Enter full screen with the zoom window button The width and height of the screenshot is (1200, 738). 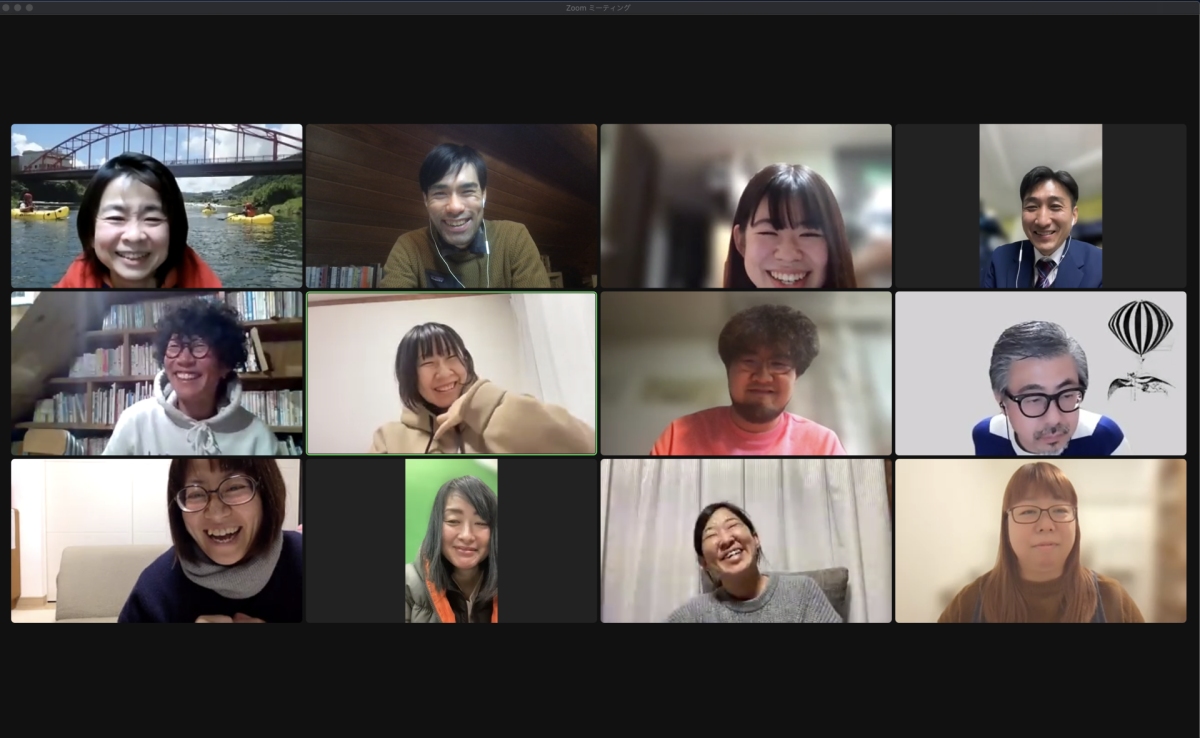pyautogui.click(x=30, y=7)
